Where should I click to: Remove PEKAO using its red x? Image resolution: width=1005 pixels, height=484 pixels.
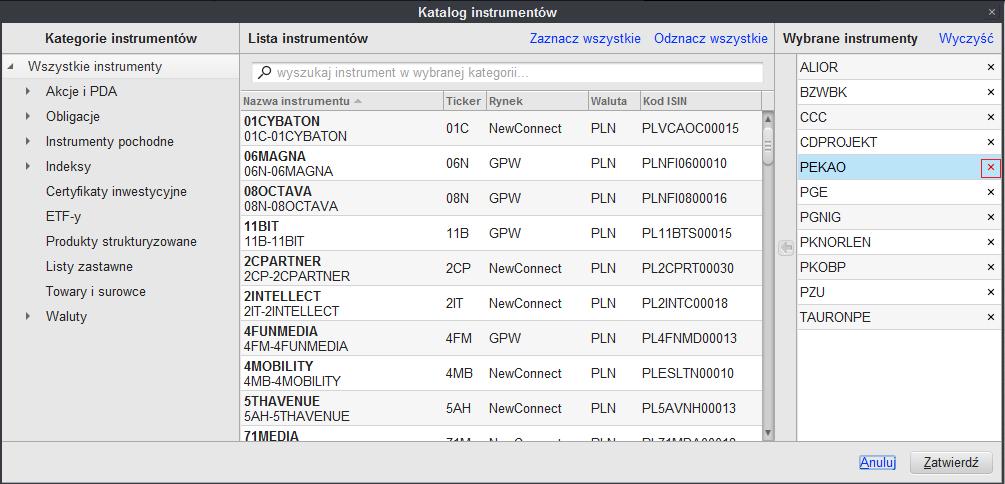tap(990, 167)
